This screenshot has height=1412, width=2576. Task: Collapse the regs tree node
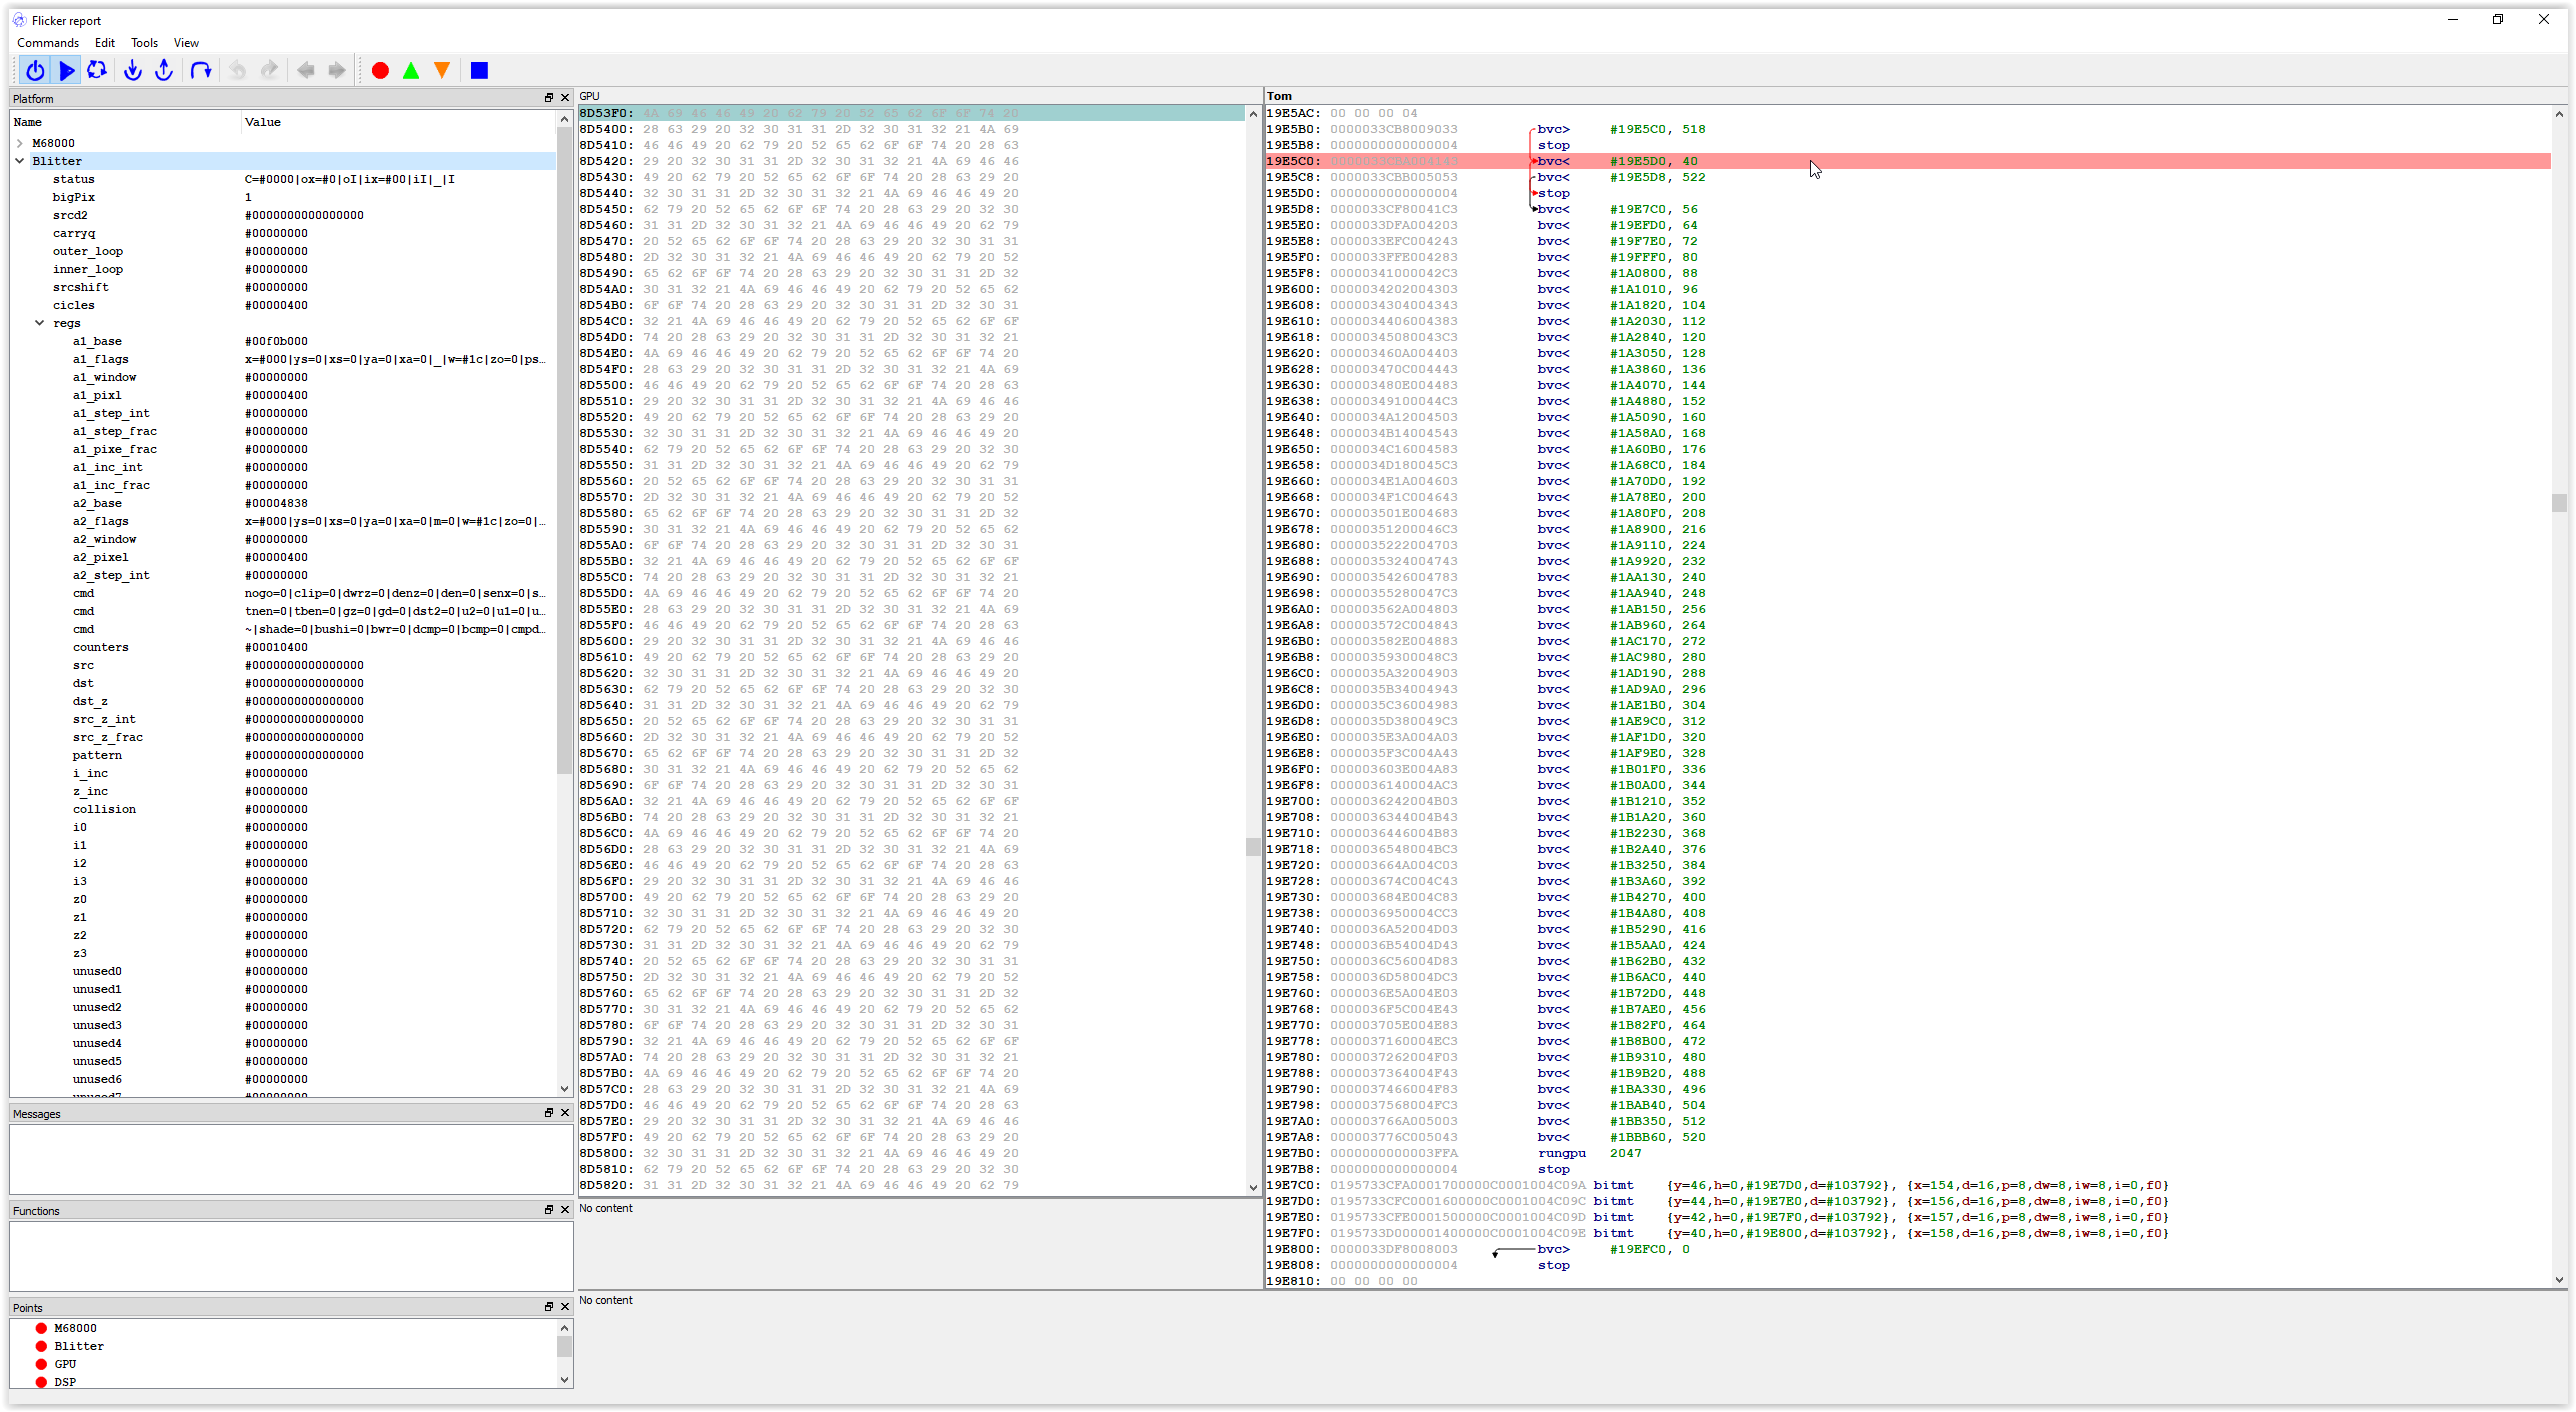click(40, 323)
